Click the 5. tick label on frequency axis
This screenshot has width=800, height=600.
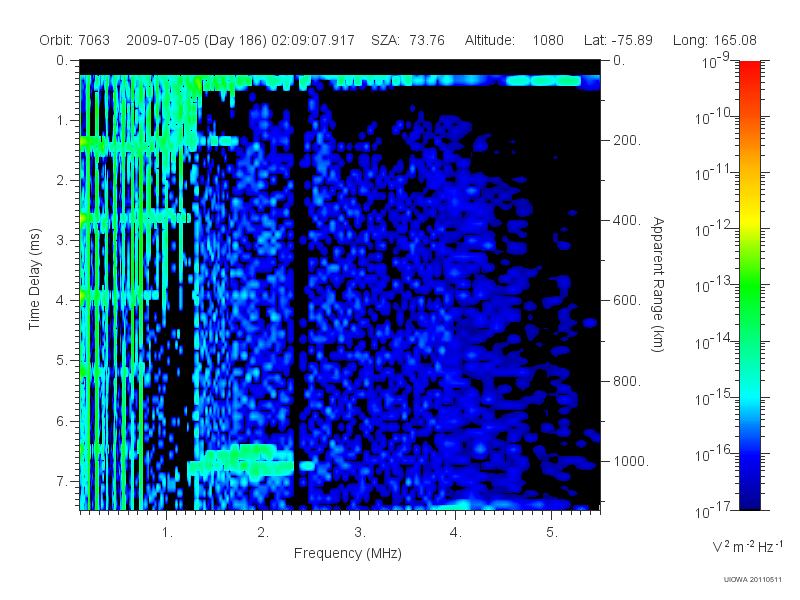pos(552,533)
